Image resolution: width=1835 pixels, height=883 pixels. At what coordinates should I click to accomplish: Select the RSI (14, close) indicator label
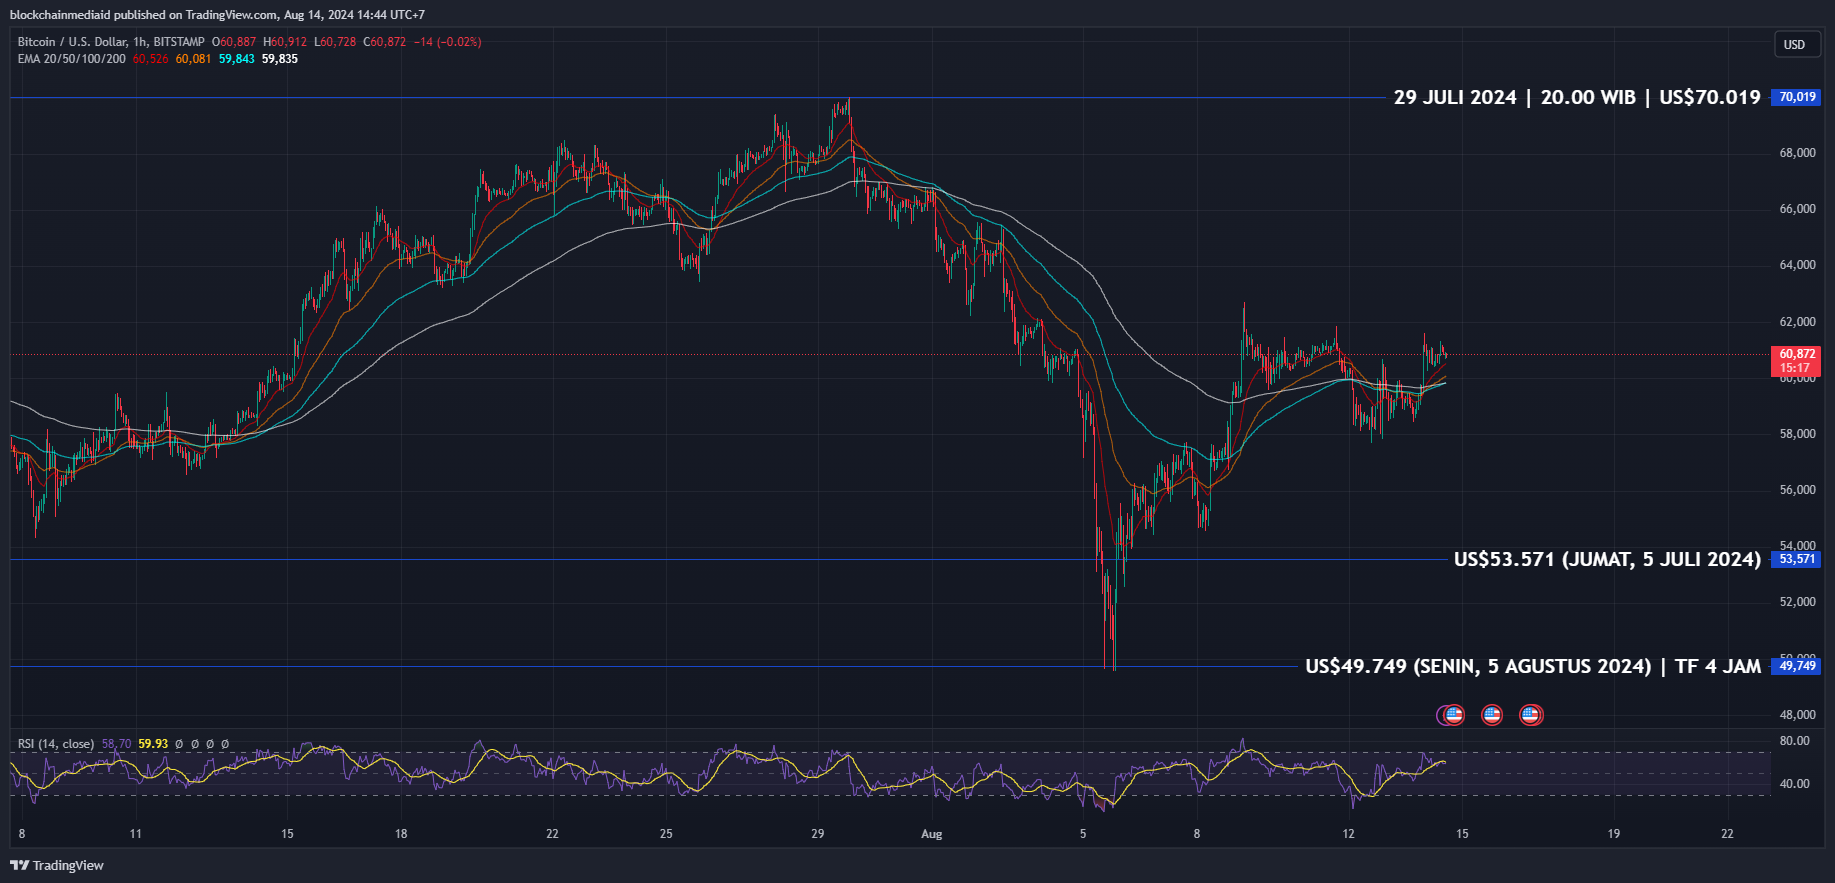click(56, 744)
